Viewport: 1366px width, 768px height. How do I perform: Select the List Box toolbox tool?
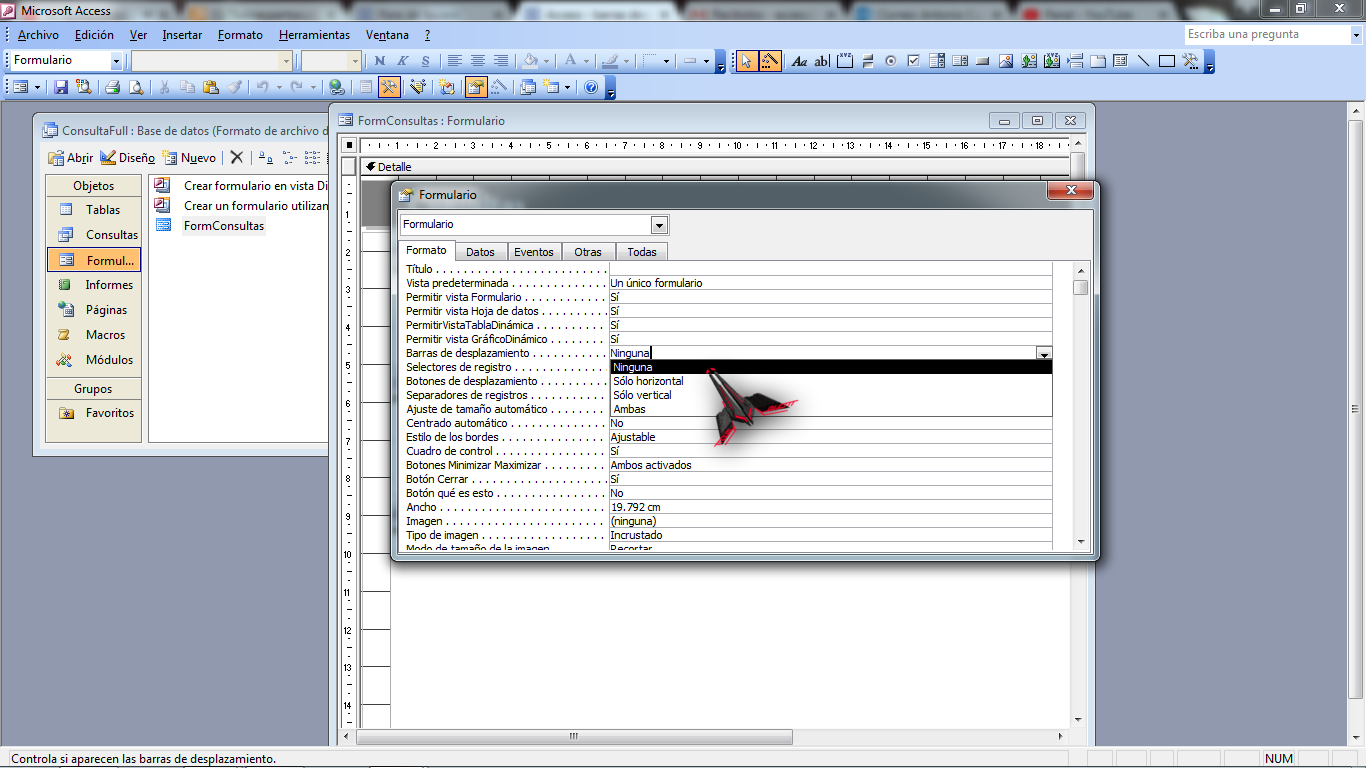click(960, 61)
